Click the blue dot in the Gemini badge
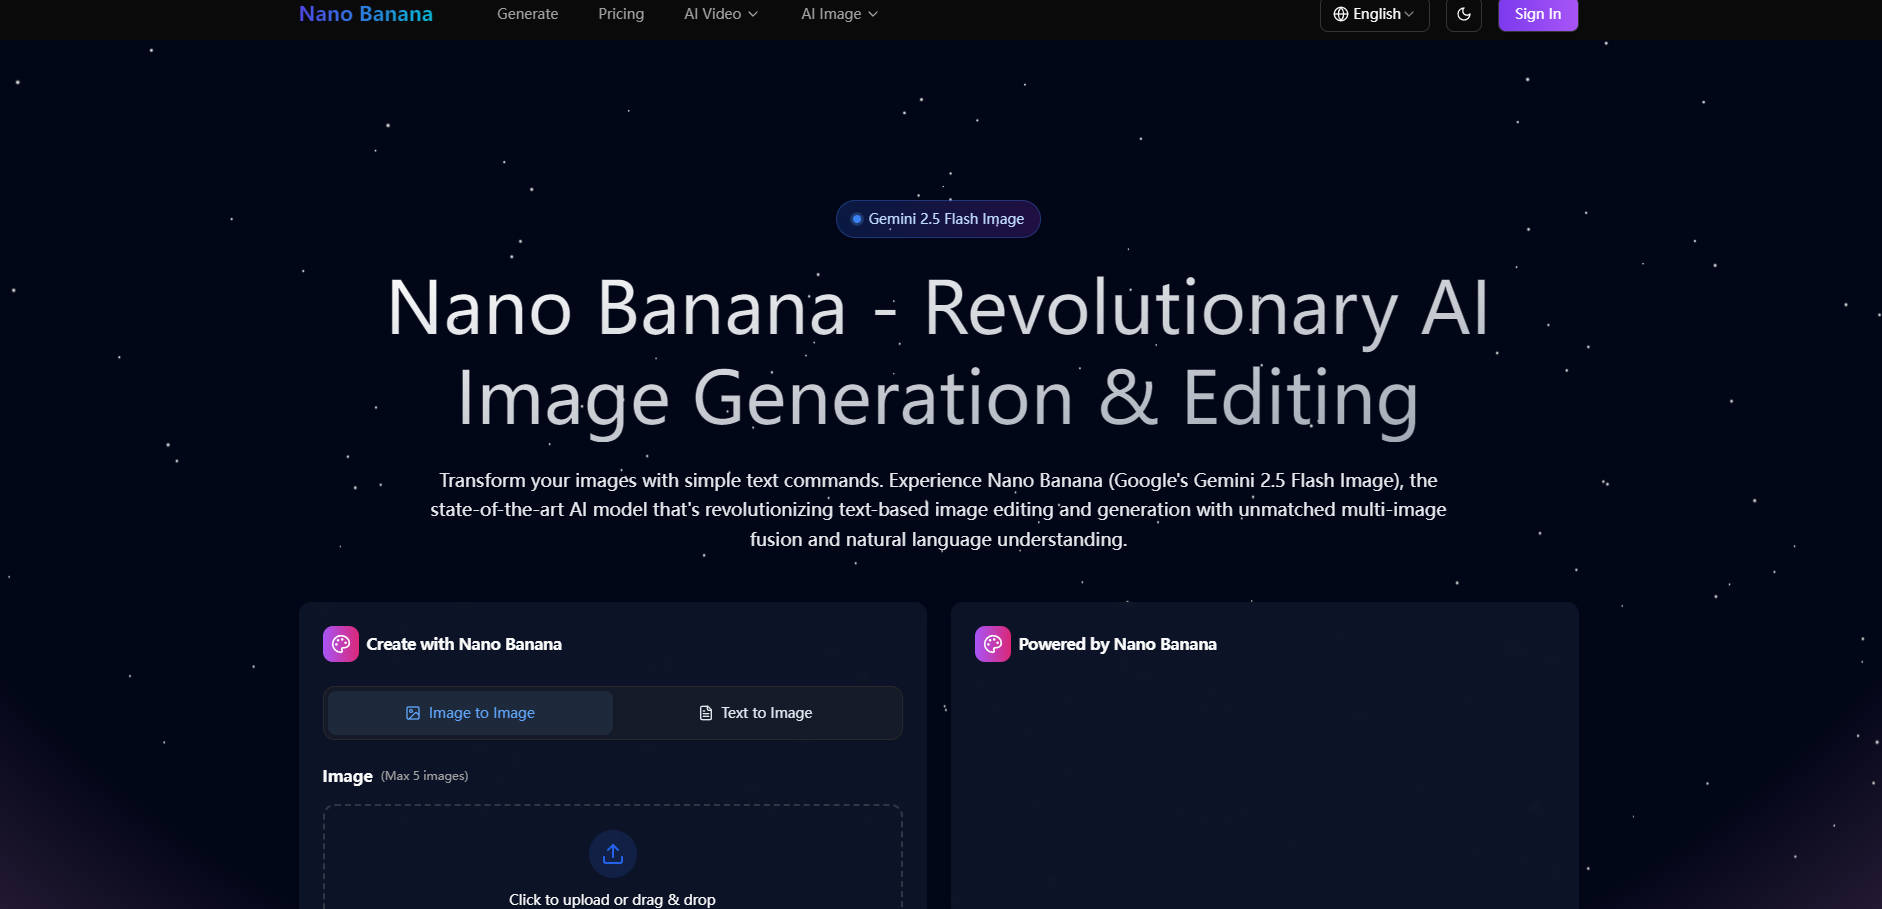Viewport: 1882px width, 909px height. click(x=855, y=218)
